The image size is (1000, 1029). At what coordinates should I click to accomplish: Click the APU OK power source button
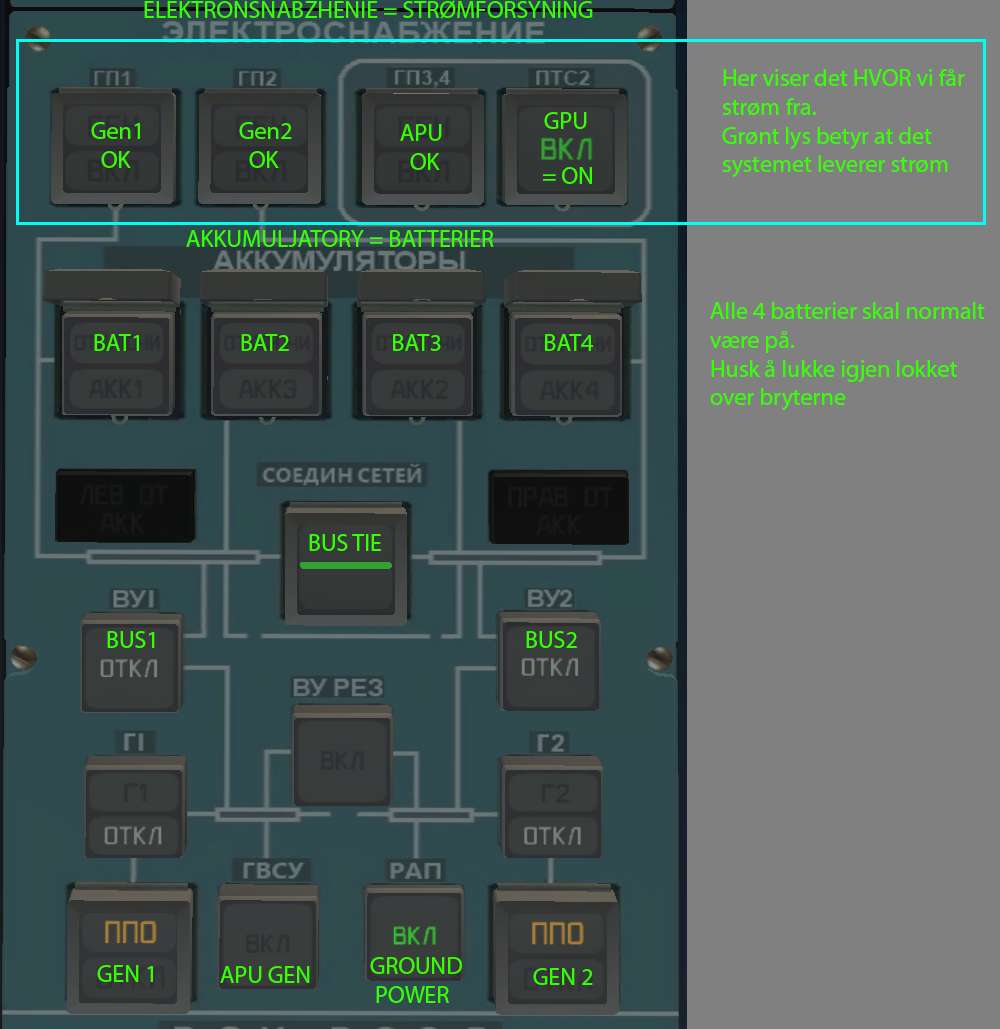pyautogui.click(x=424, y=145)
